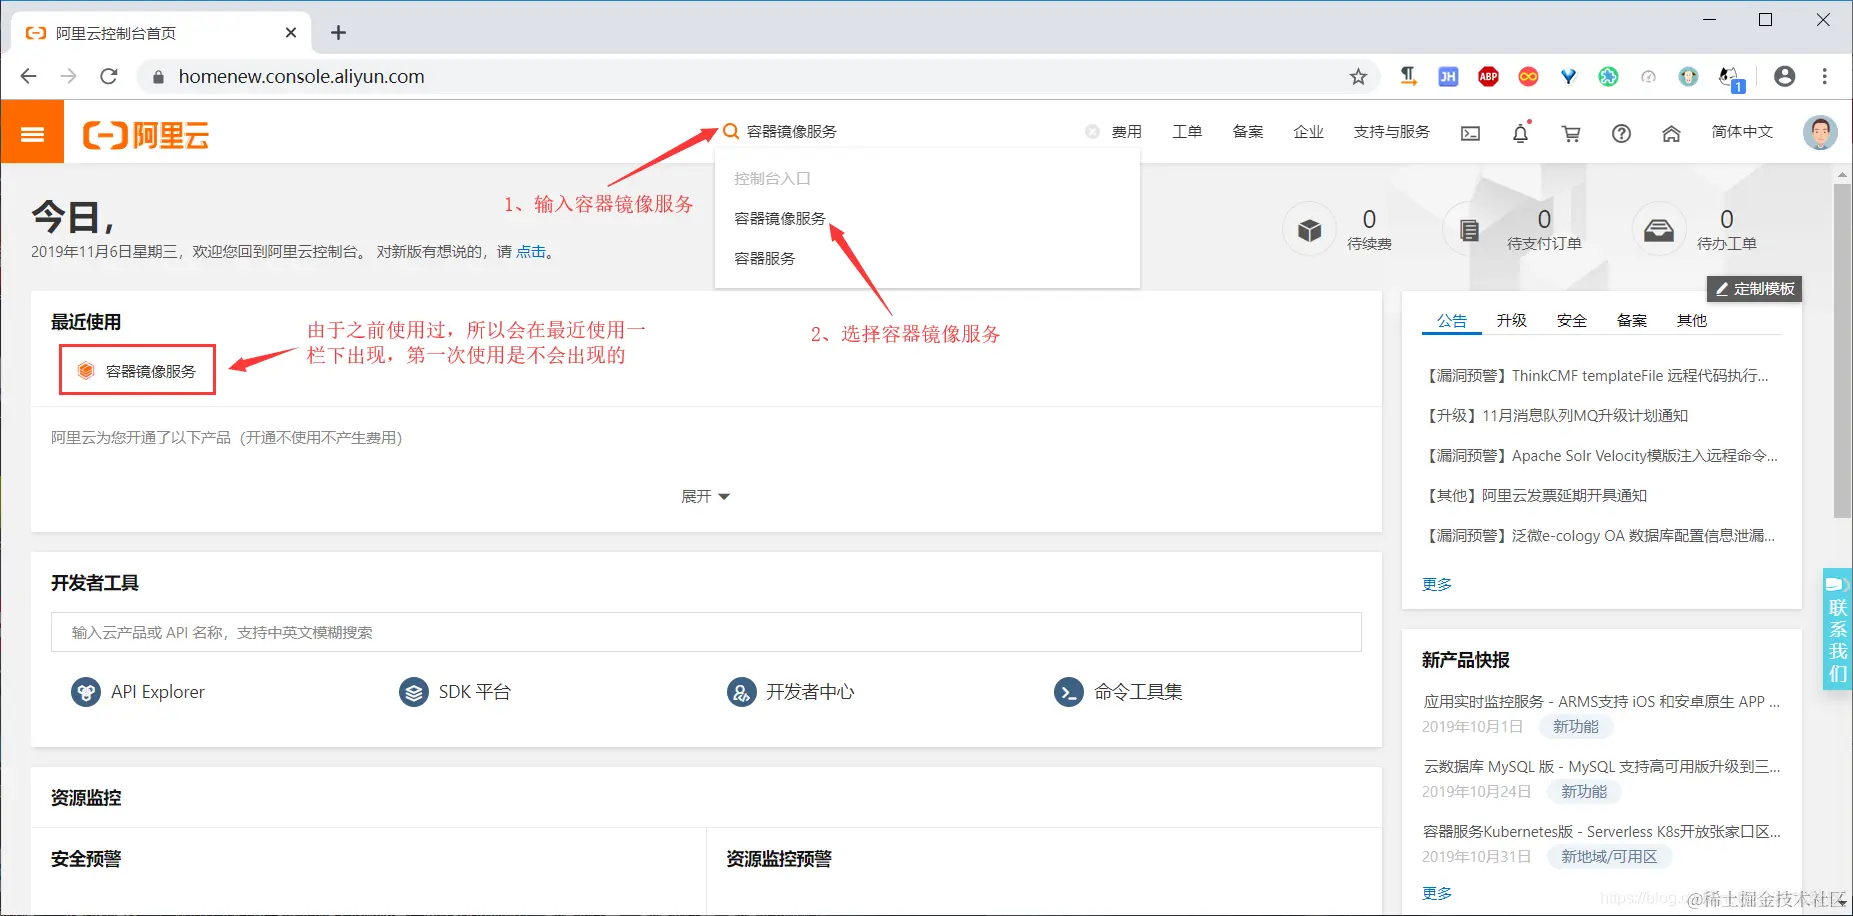The image size is (1853, 916).
Task: Open the 企业 menu
Action: click(1308, 132)
